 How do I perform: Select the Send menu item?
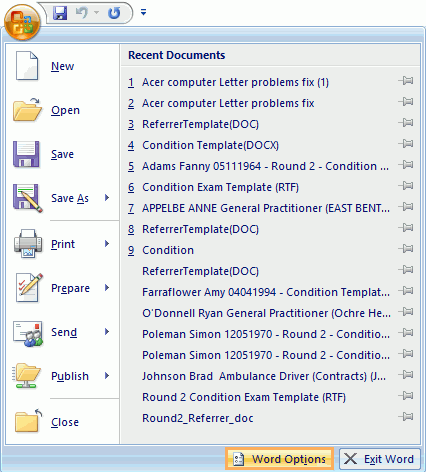(62, 332)
